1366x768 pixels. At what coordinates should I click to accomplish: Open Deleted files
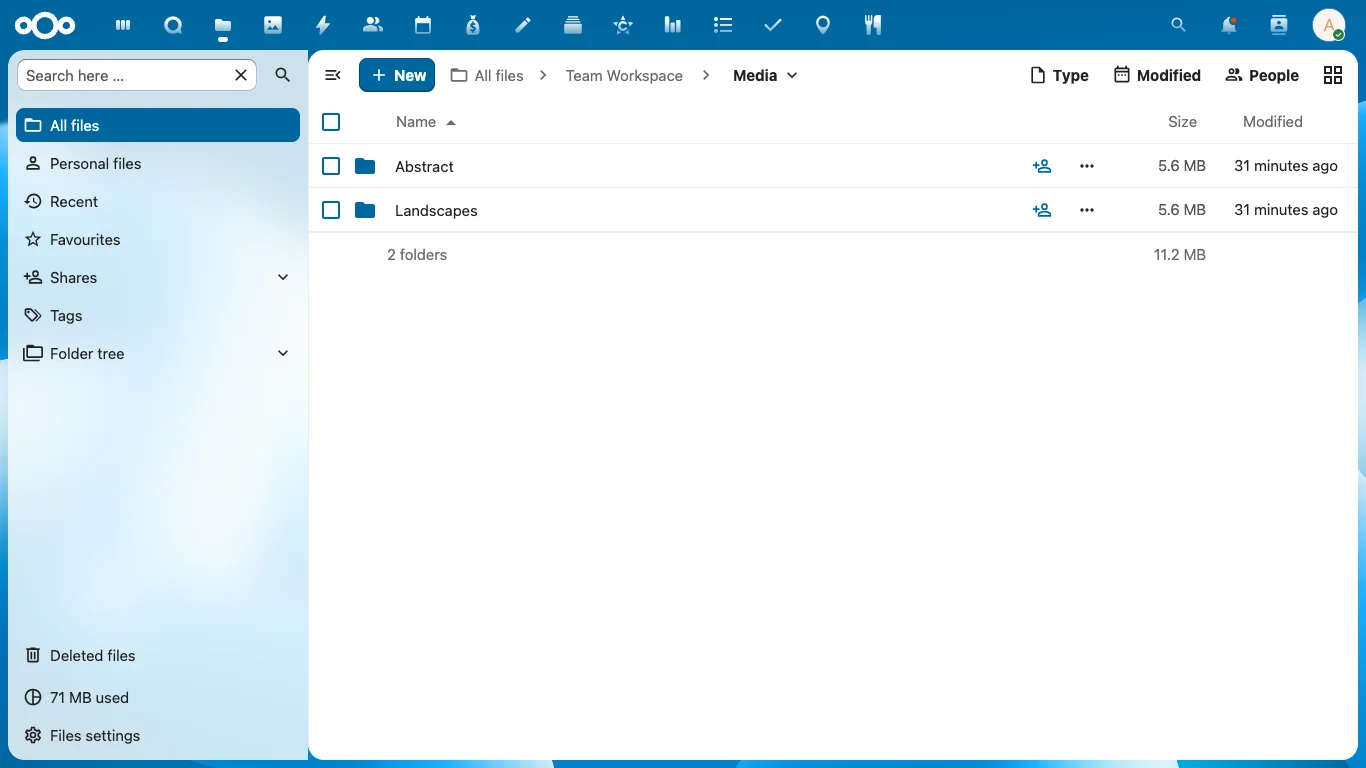[x=158, y=655]
